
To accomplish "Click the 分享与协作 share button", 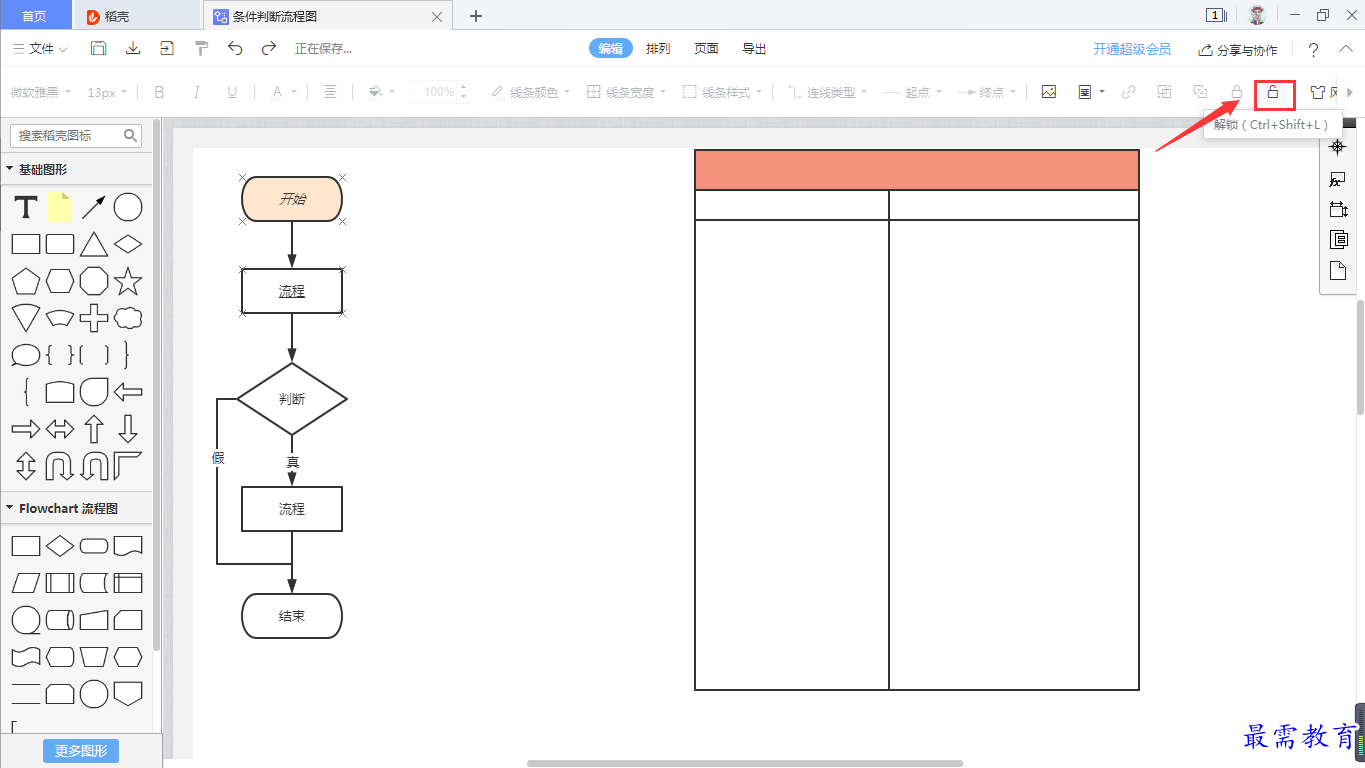I will [x=1238, y=49].
